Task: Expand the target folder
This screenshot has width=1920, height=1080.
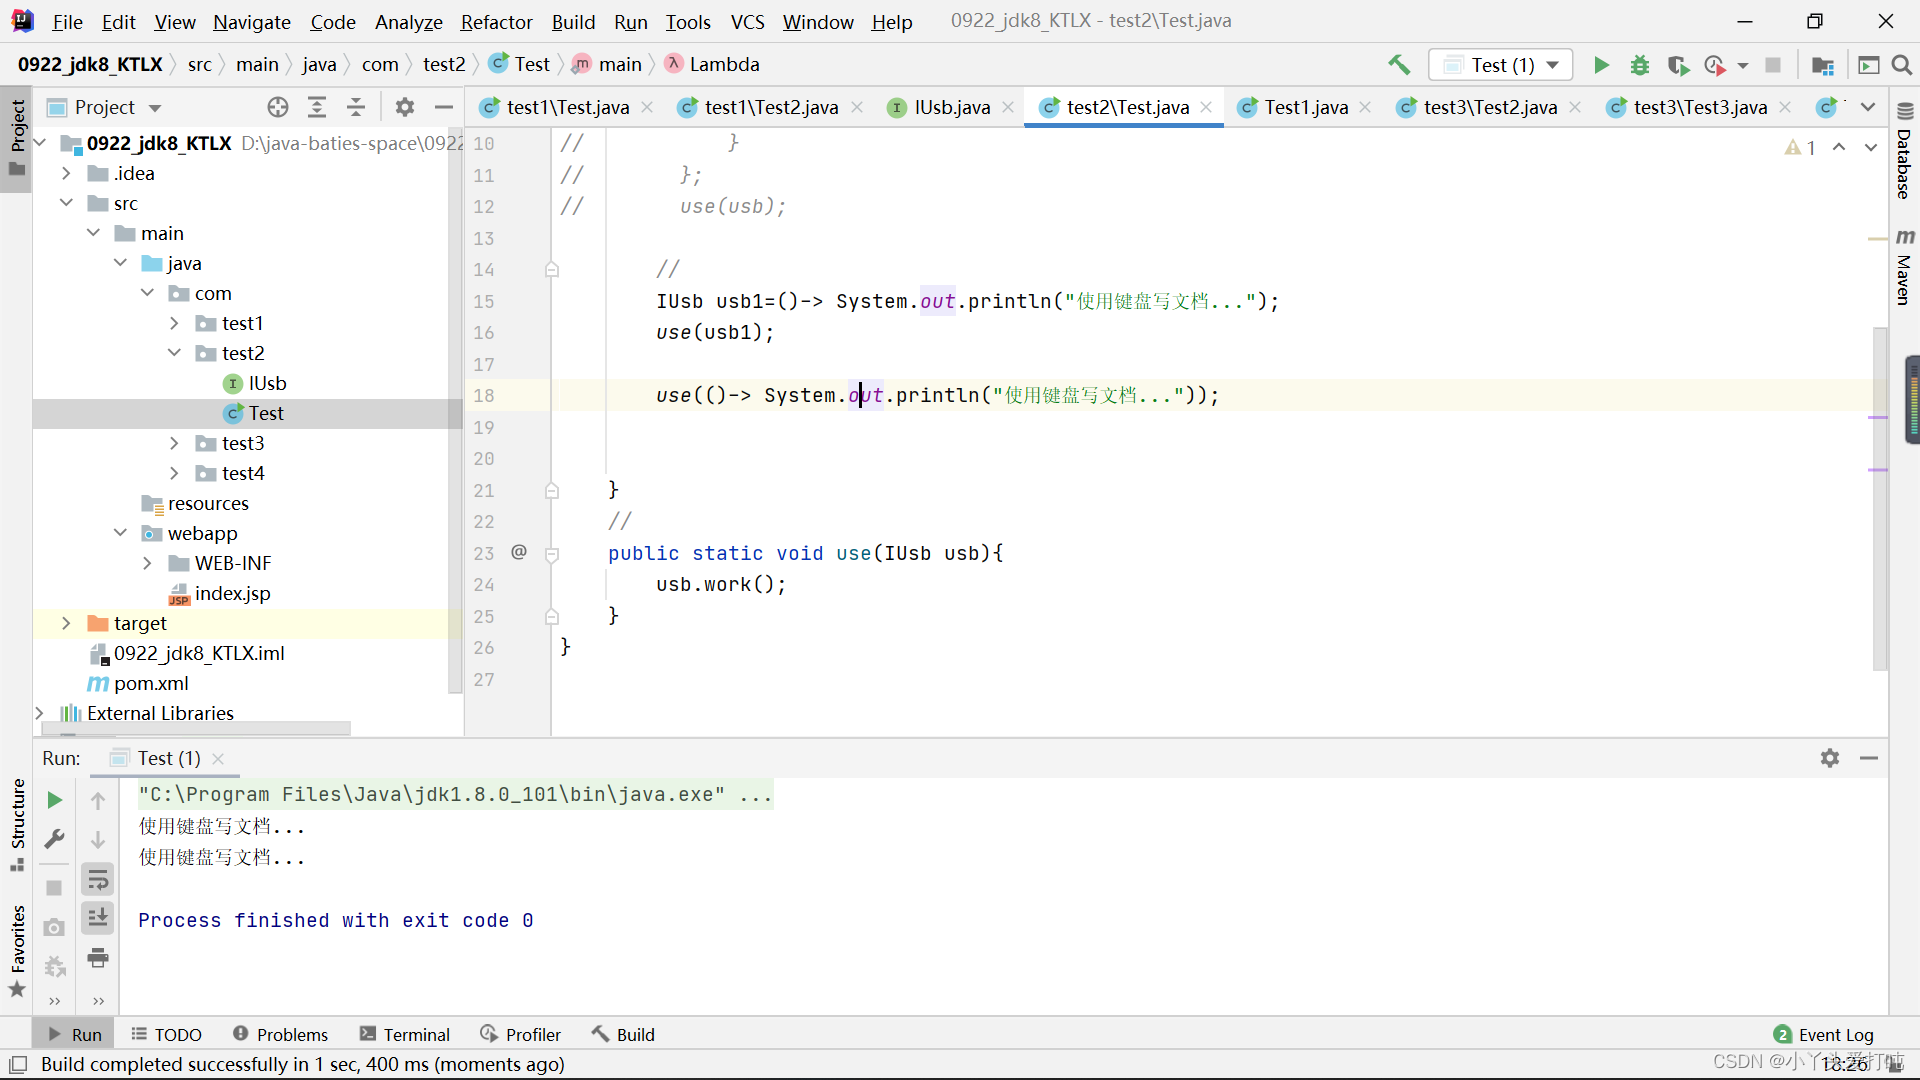Action: pos(66,623)
